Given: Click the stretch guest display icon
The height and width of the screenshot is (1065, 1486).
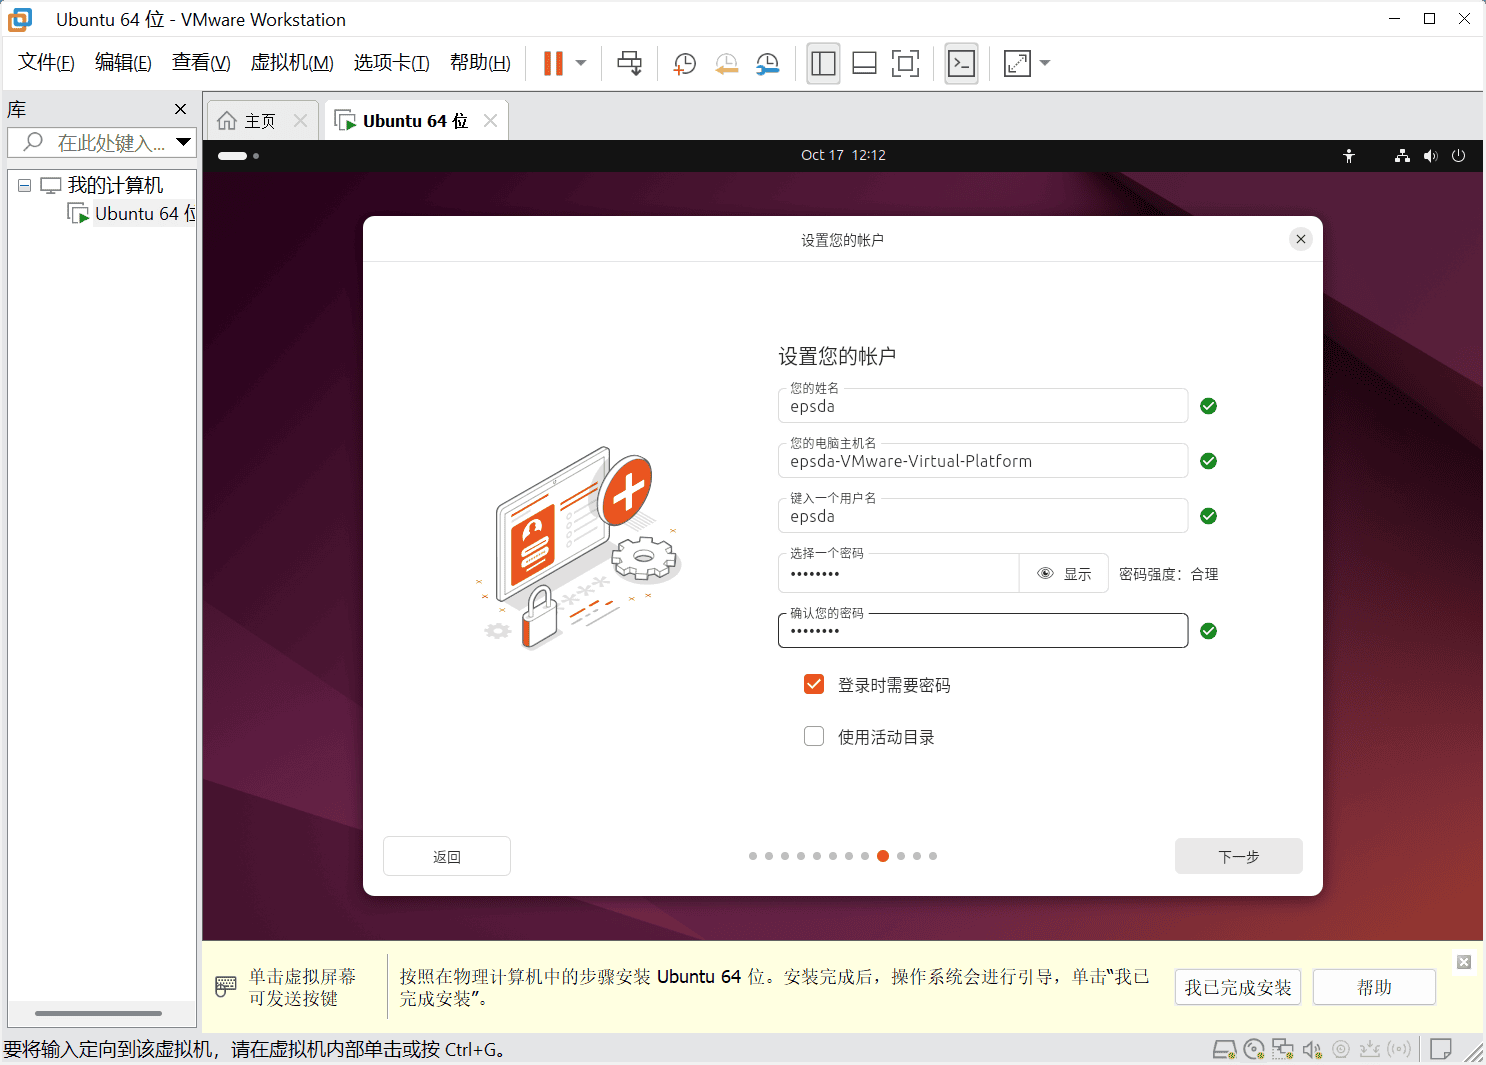Looking at the screenshot, I should (1017, 63).
